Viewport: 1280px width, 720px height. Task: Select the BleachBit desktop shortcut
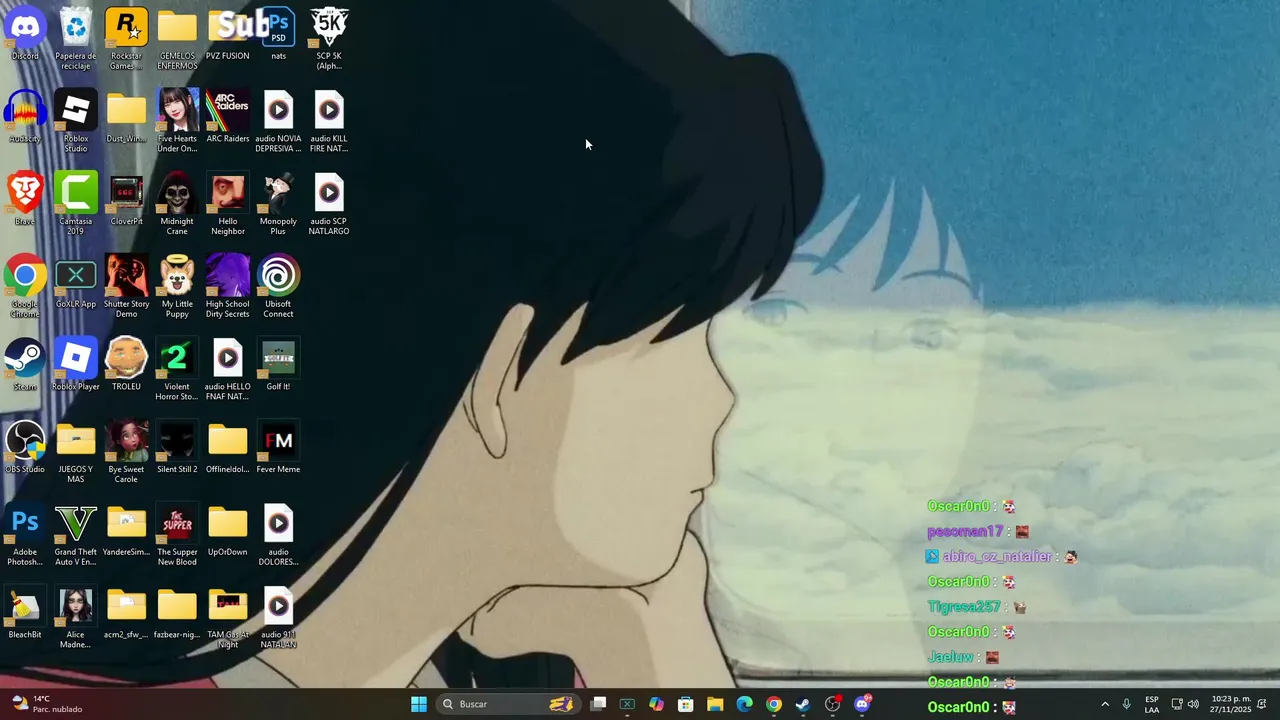tap(25, 613)
